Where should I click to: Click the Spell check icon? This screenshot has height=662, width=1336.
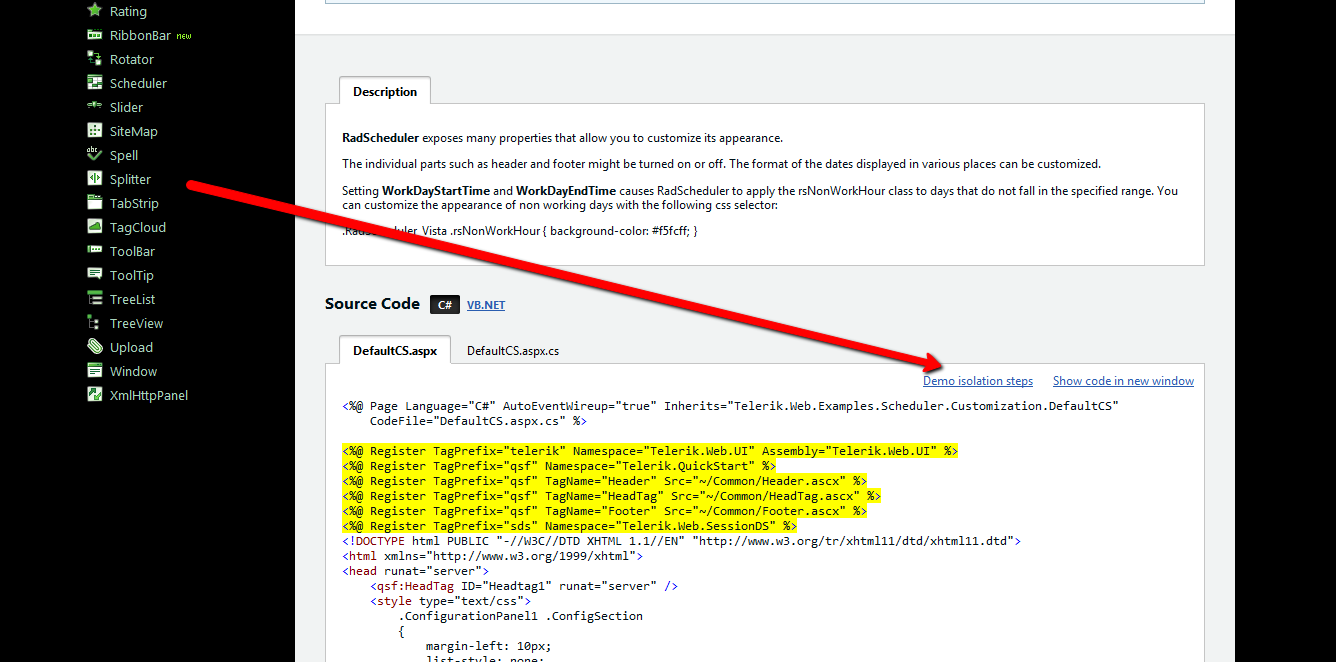coord(95,155)
